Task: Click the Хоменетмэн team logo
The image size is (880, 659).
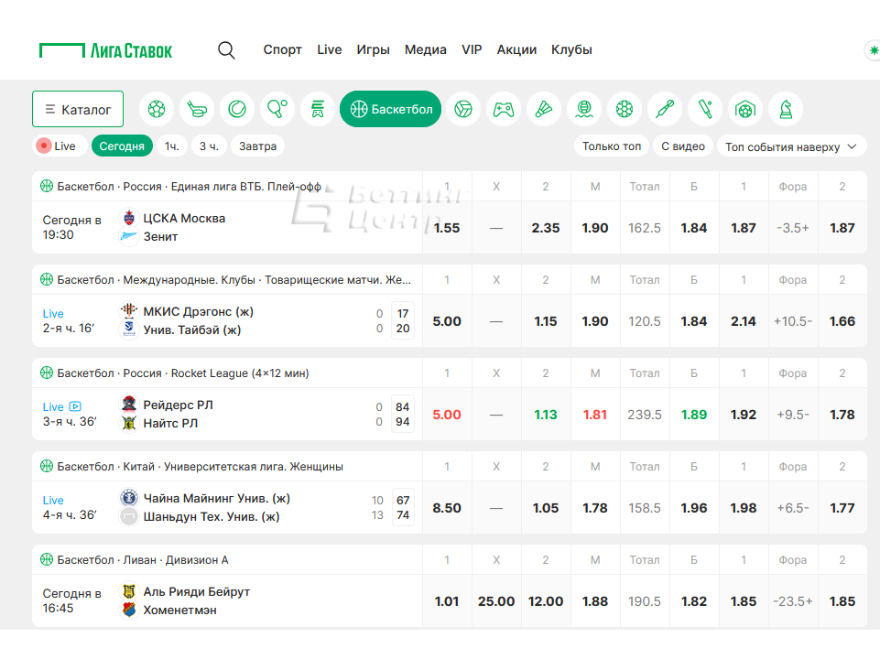Action: pos(129,610)
